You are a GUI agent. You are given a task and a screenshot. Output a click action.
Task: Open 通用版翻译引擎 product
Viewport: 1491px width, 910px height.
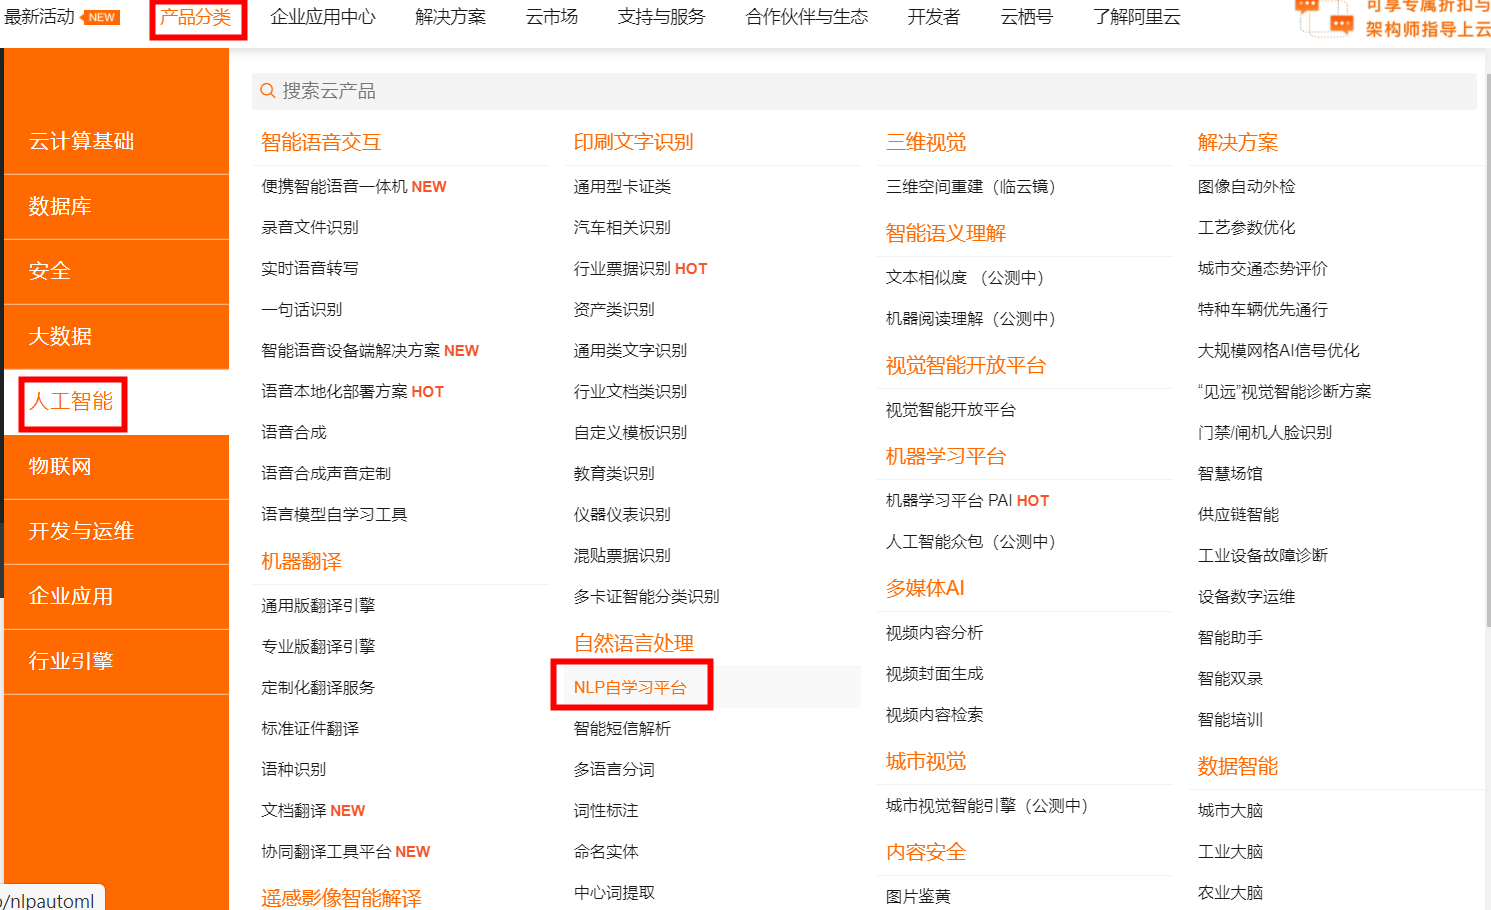pyautogui.click(x=318, y=606)
